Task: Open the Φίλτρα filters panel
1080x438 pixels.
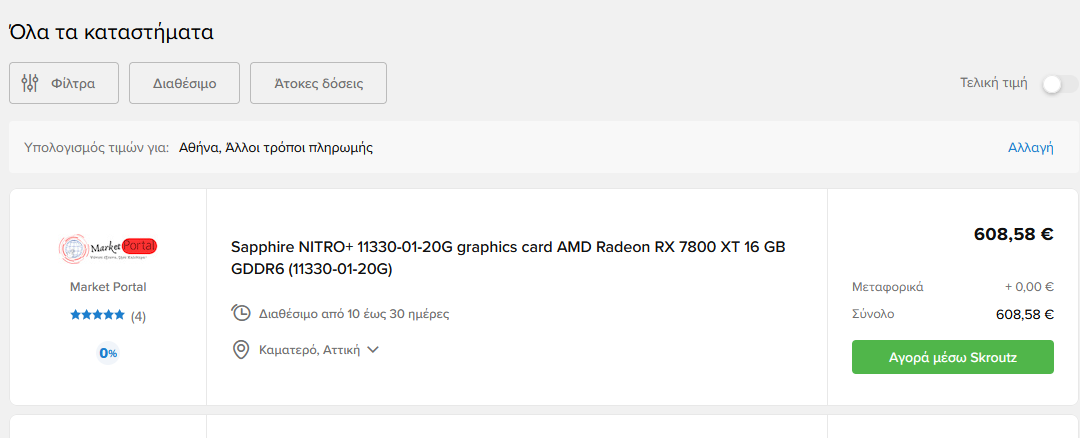Action: point(64,83)
